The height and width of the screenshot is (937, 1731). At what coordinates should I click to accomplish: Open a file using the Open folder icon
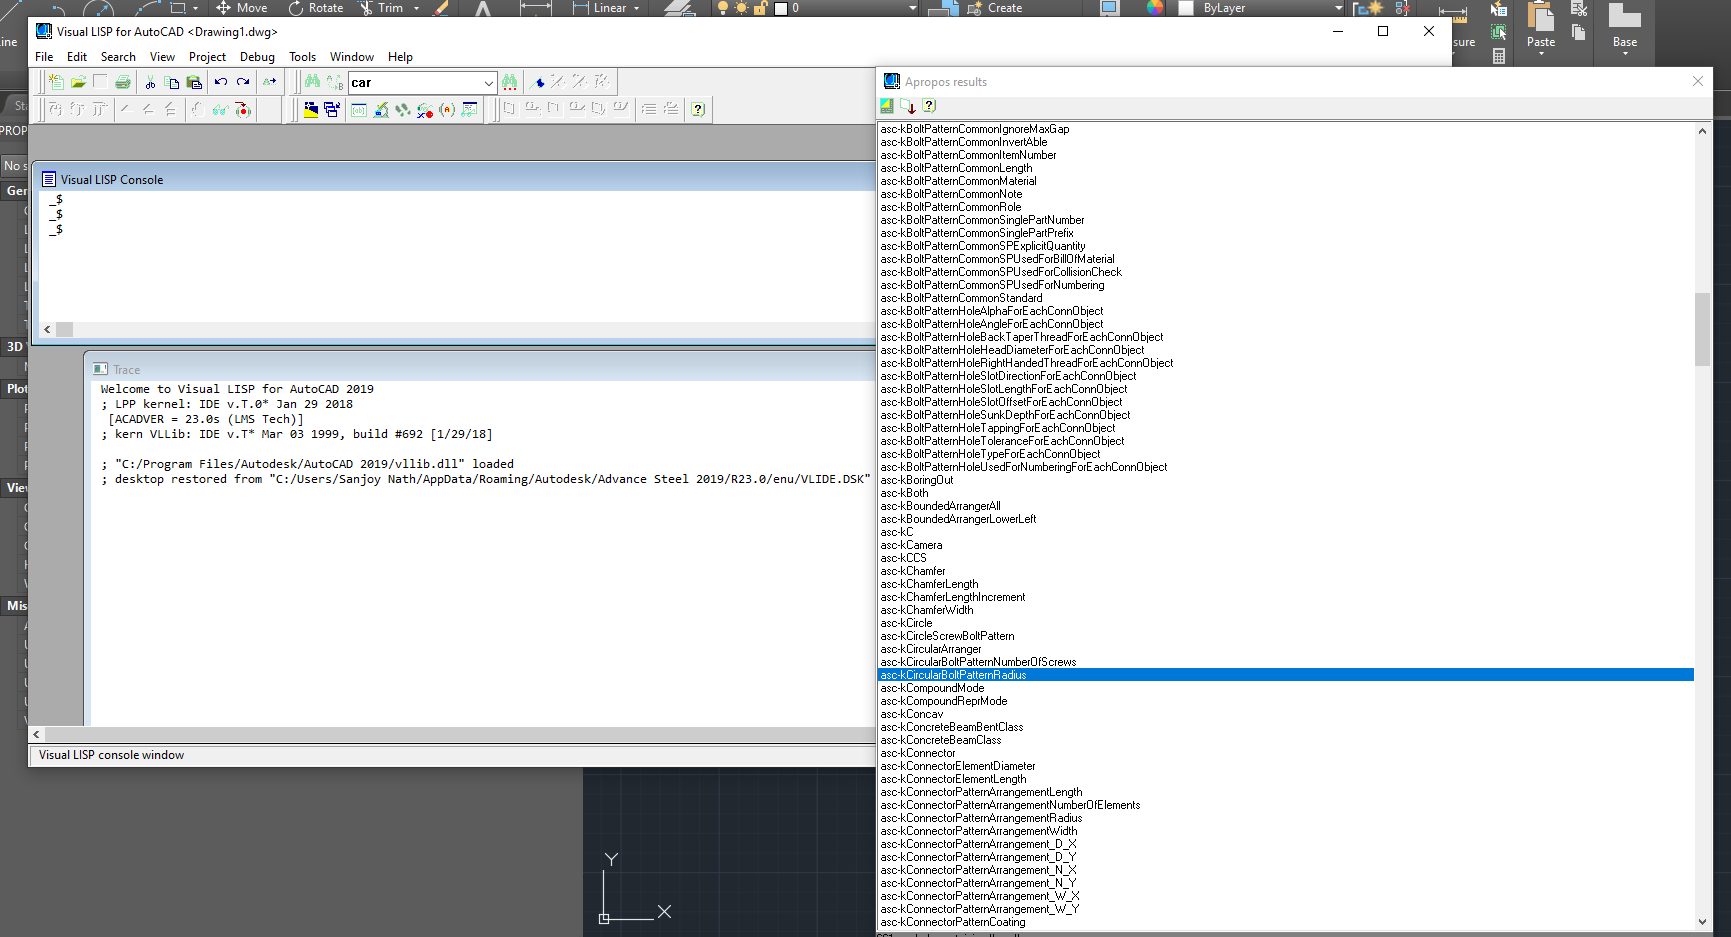[x=78, y=82]
